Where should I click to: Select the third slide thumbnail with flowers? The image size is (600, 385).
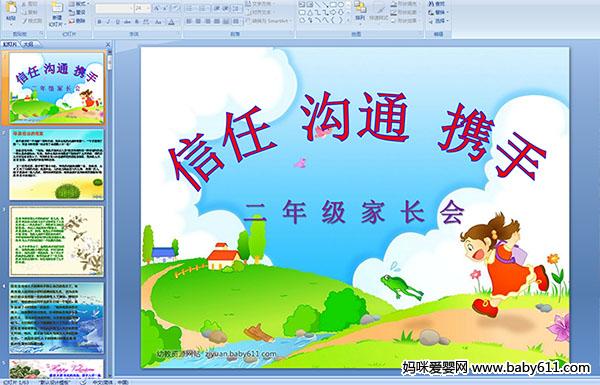coord(56,241)
